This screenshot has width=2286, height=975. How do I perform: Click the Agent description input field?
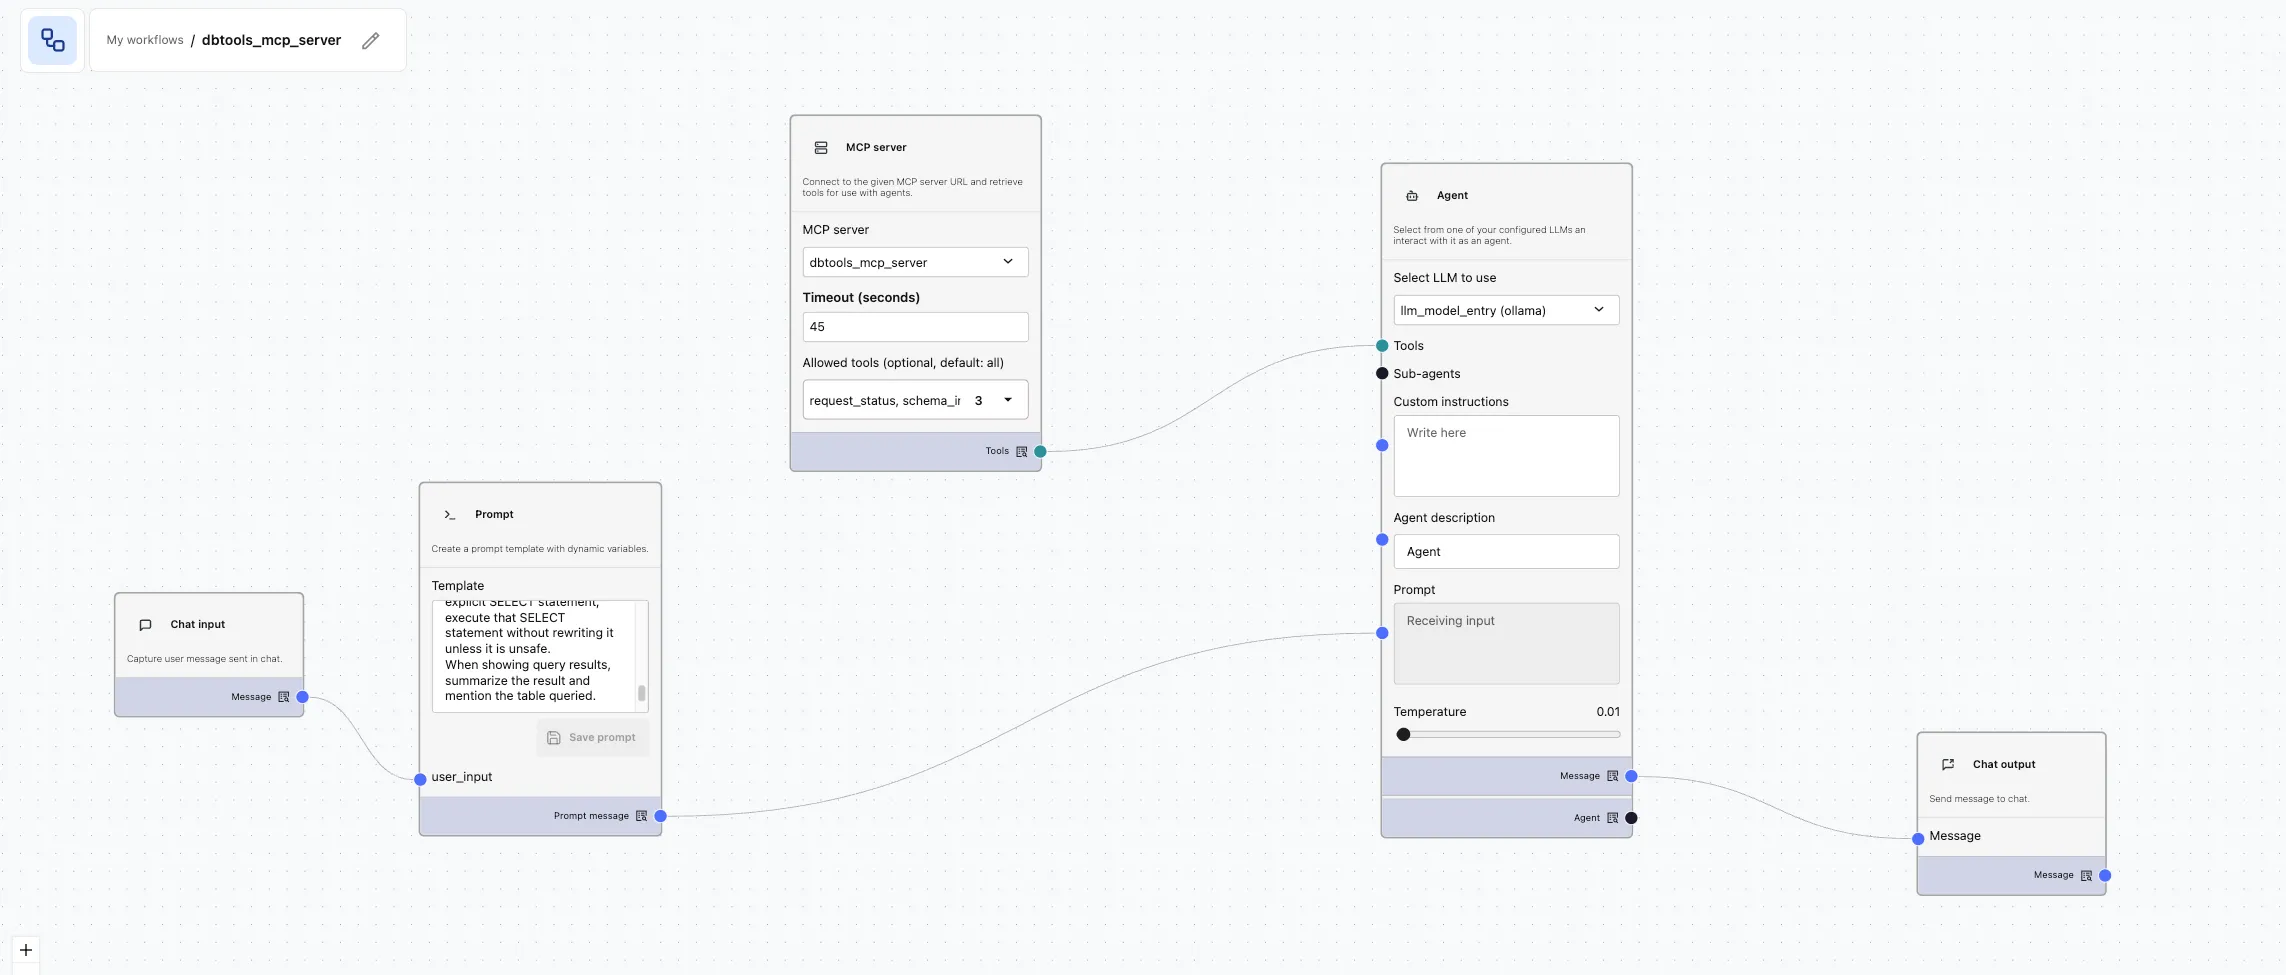coord(1506,552)
